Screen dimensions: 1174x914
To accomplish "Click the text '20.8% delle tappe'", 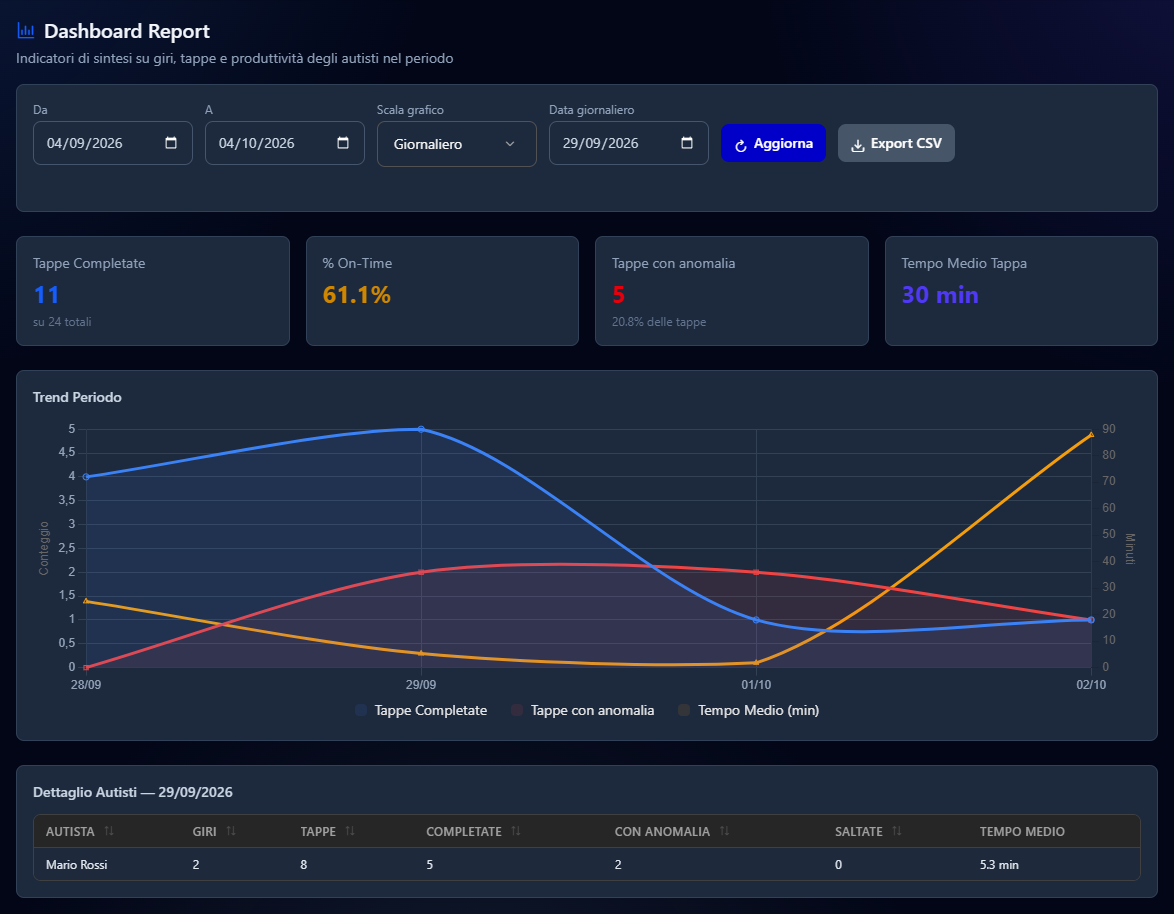I will [x=659, y=322].
